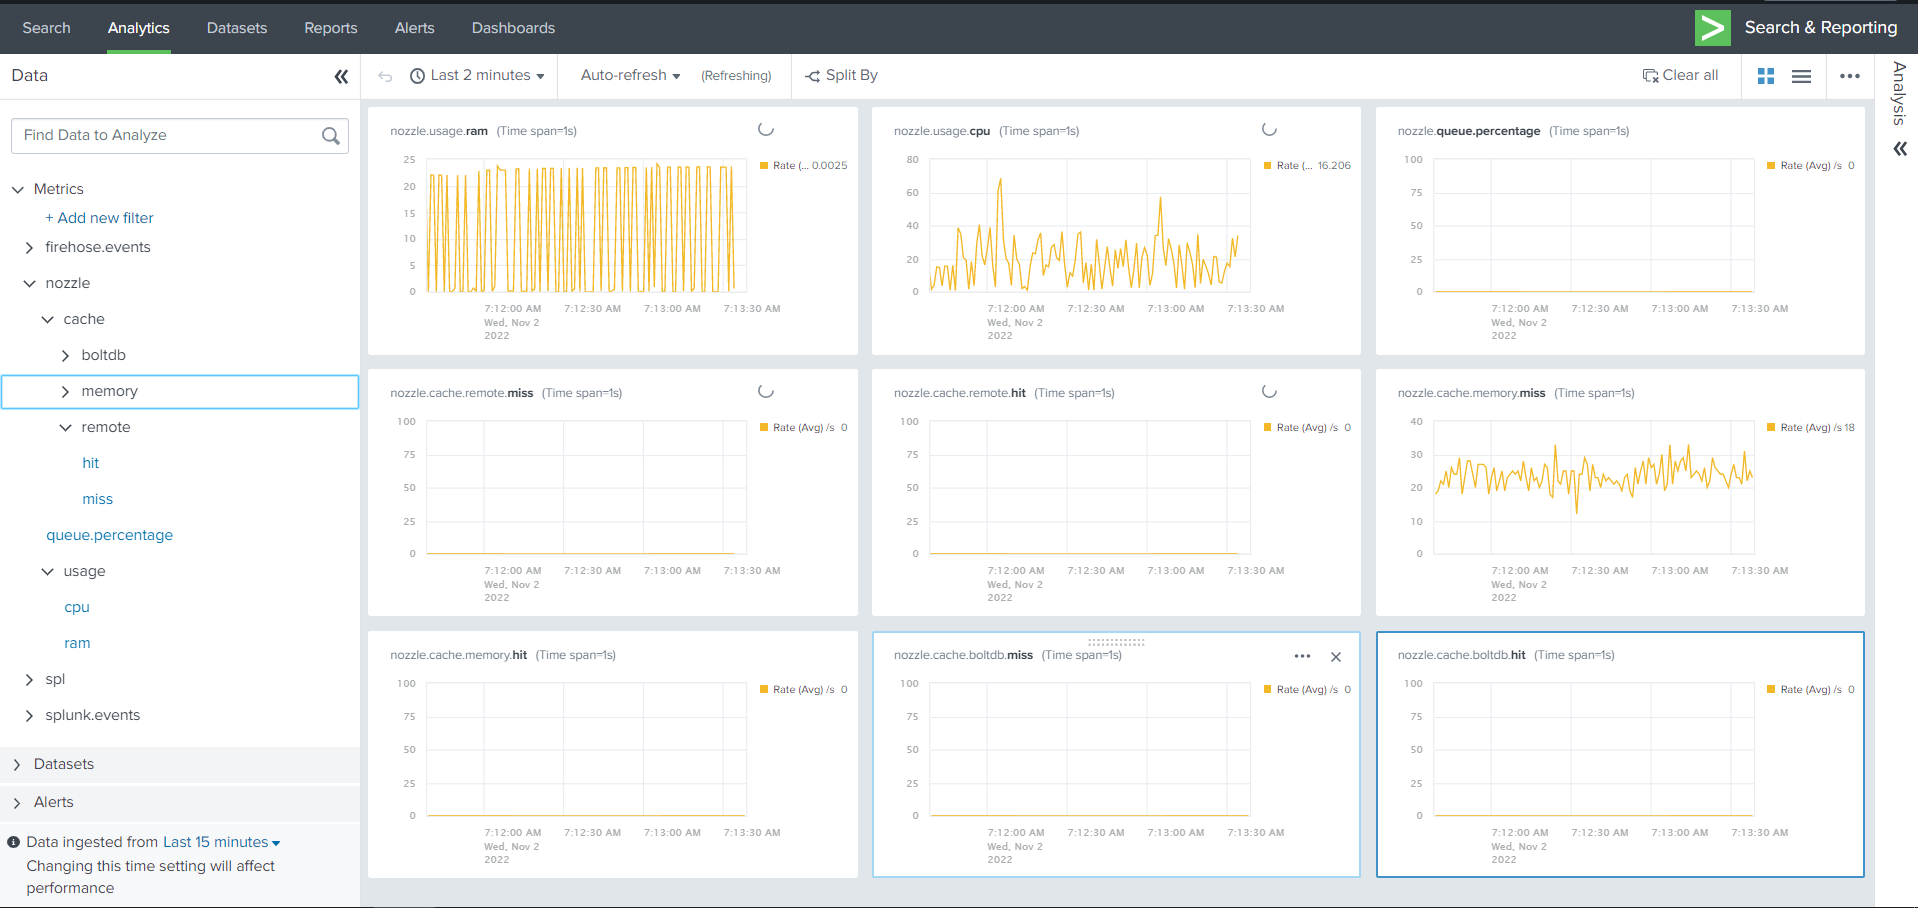Screen dimensions: 1918x908
Task: Click the search magnifier in Find Data
Action: tap(331, 136)
